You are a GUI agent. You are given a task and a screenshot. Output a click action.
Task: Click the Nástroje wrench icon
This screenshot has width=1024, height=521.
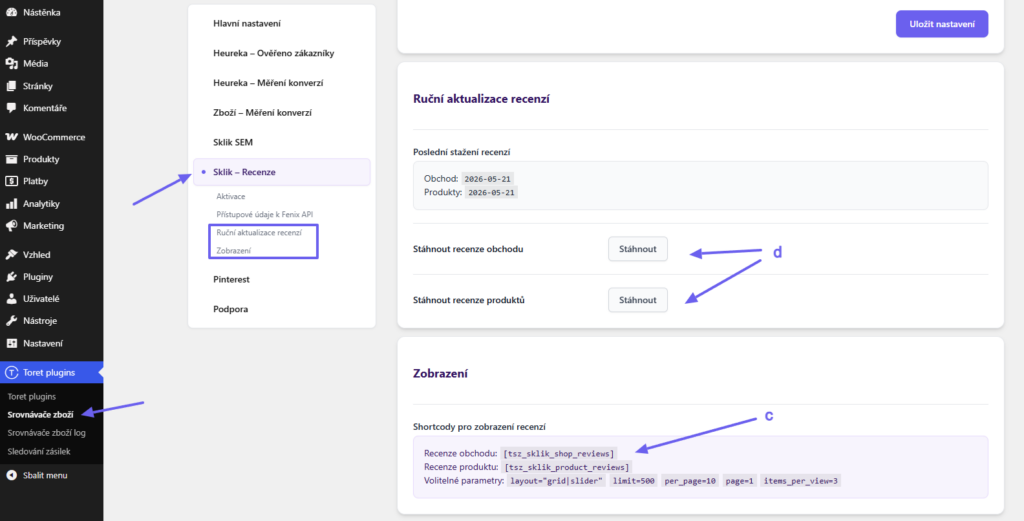point(11,321)
